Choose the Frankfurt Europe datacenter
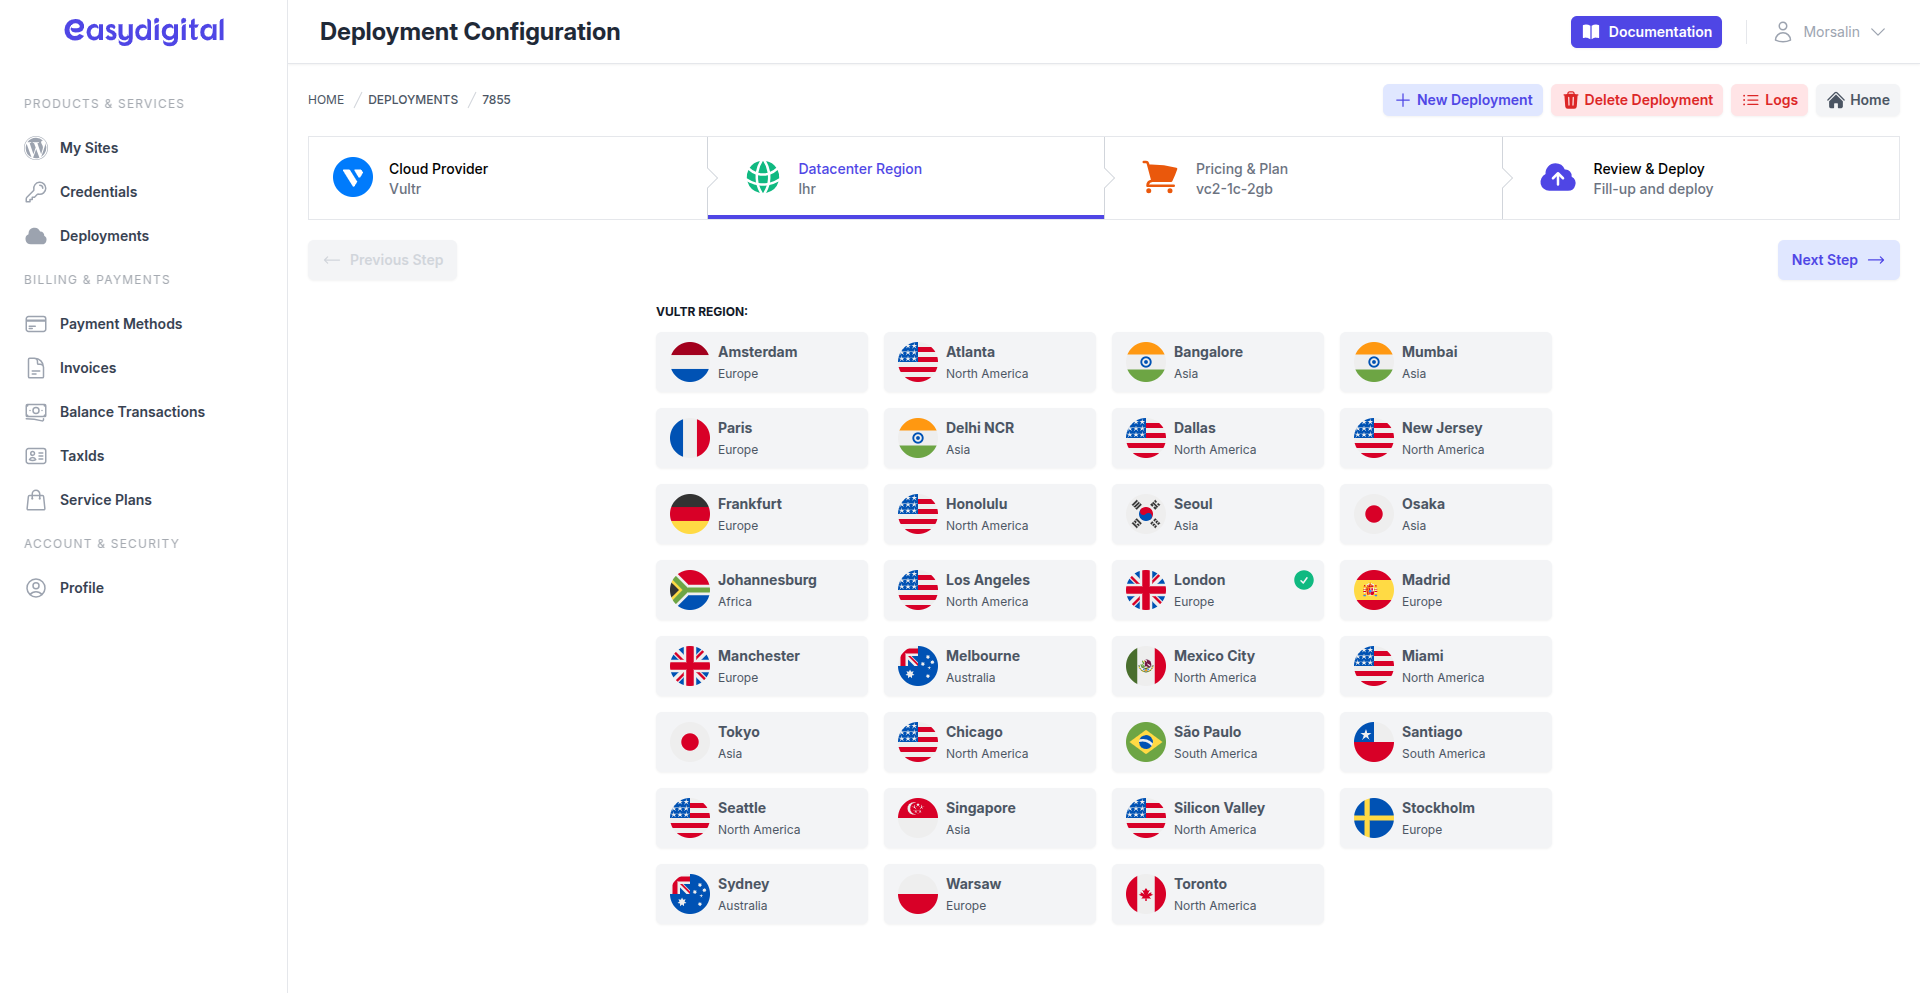This screenshot has height=993, width=1920. [762, 514]
